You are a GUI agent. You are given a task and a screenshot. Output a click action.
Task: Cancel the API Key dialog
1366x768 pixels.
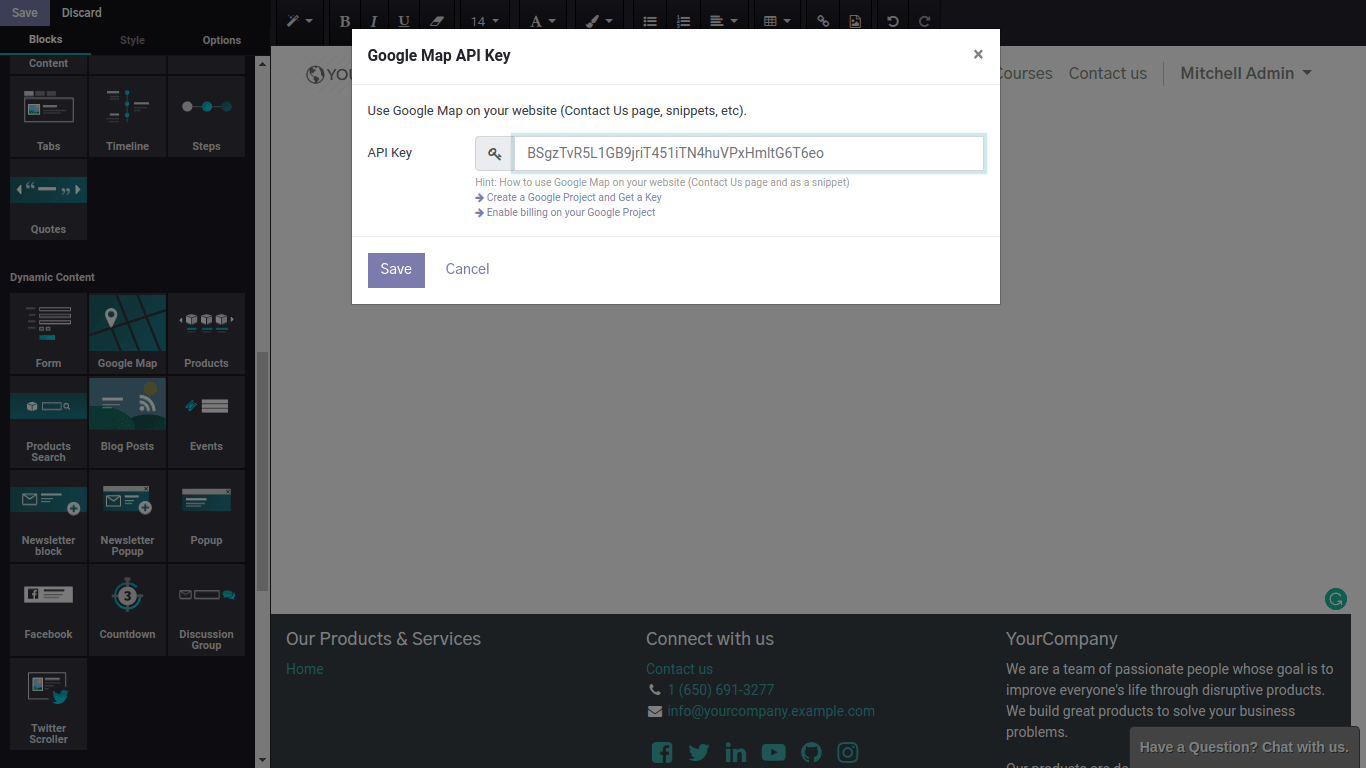click(467, 269)
